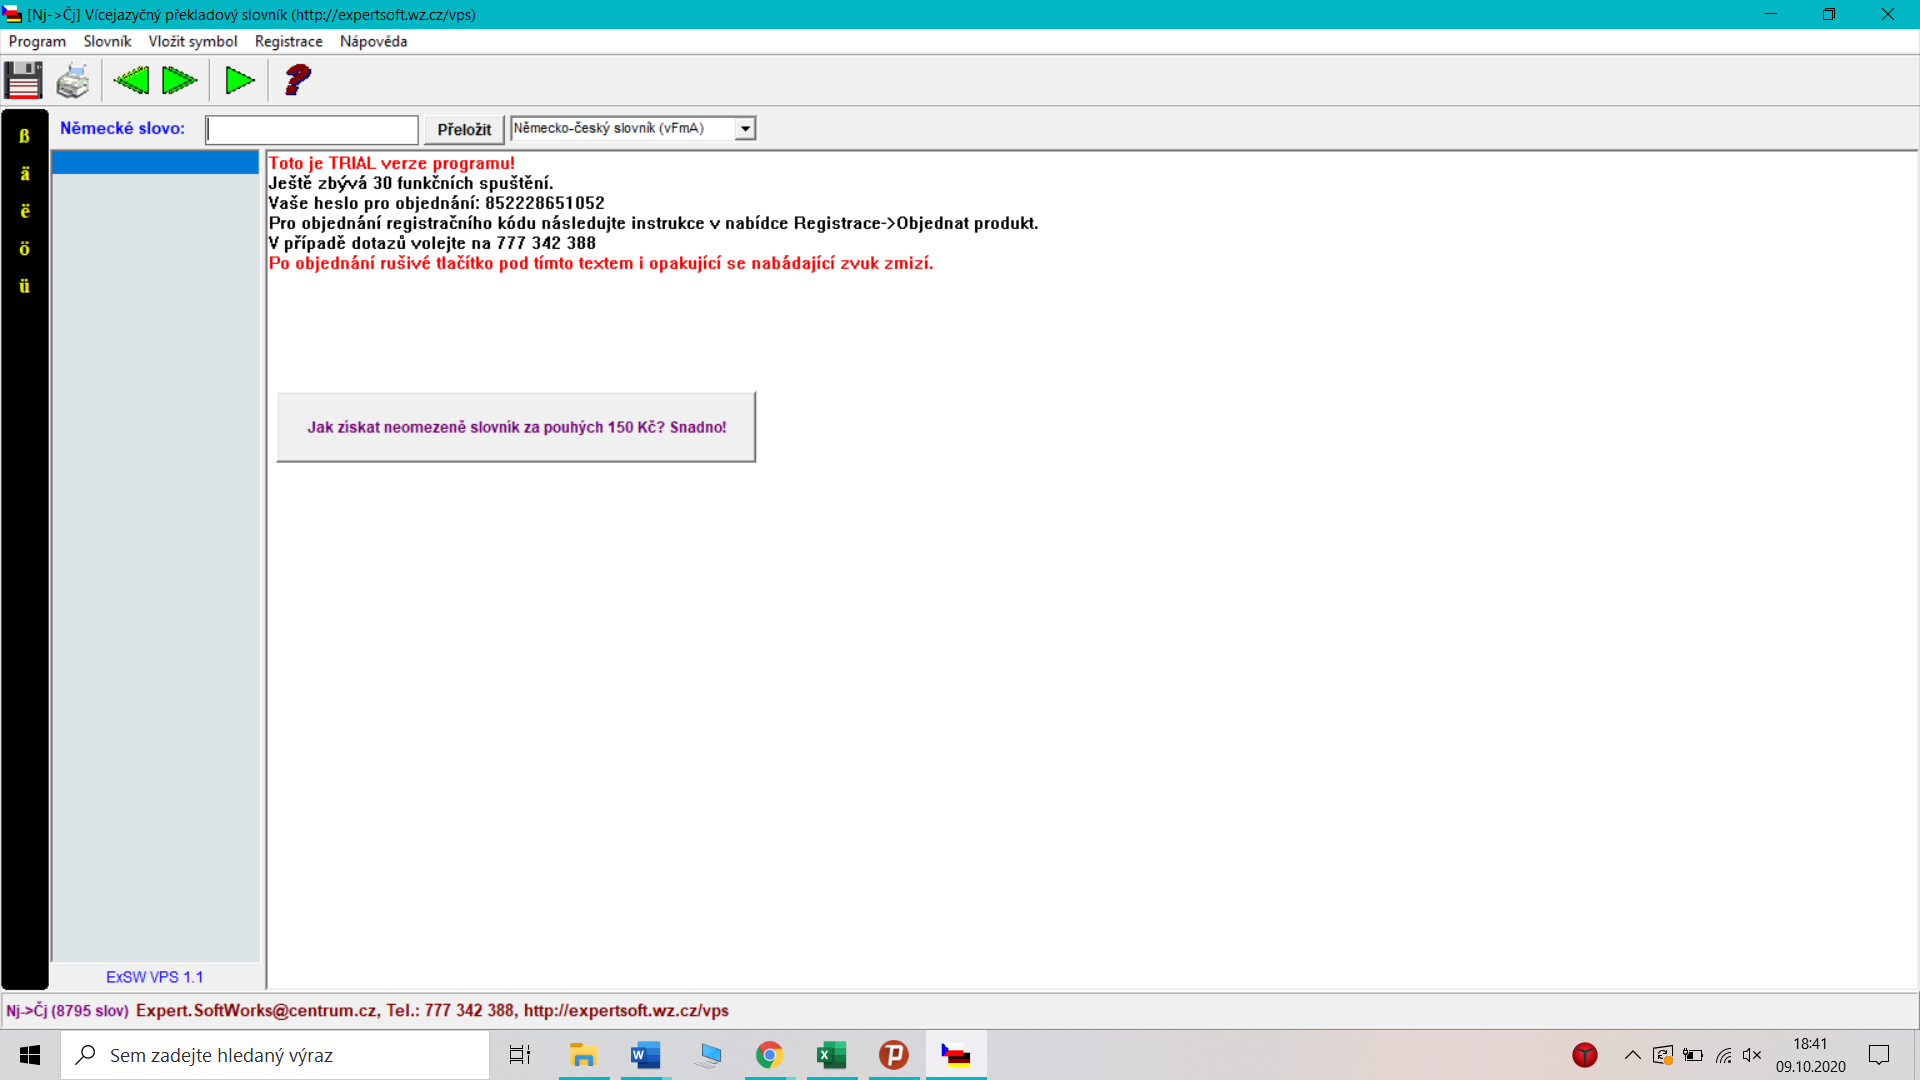Insert the ö symbol from sidebar
Screen dimensions: 1920x1080
25,249
